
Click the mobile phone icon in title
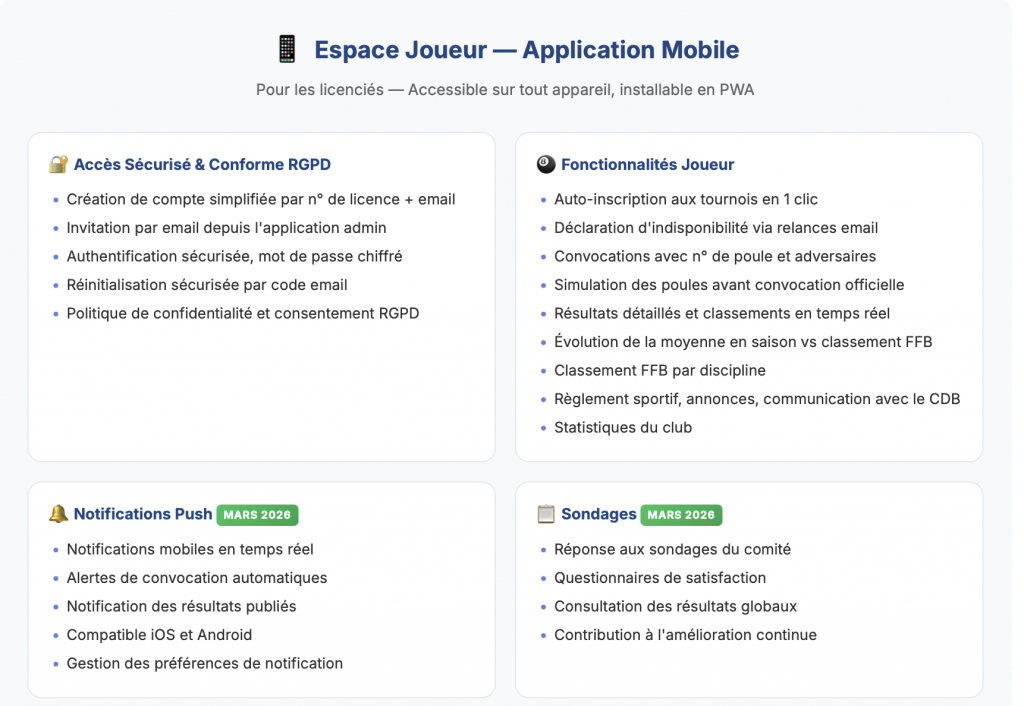coord(287,49)
